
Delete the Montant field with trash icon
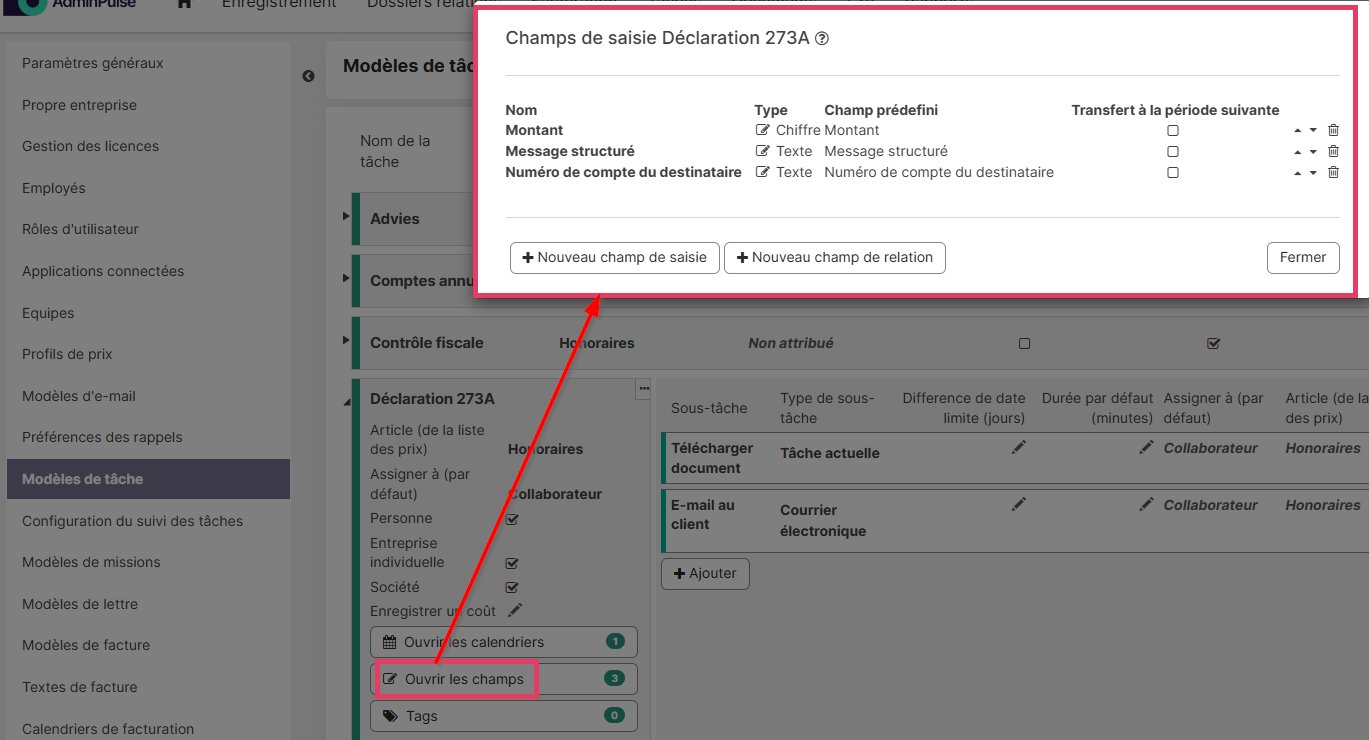[1333, 130]
